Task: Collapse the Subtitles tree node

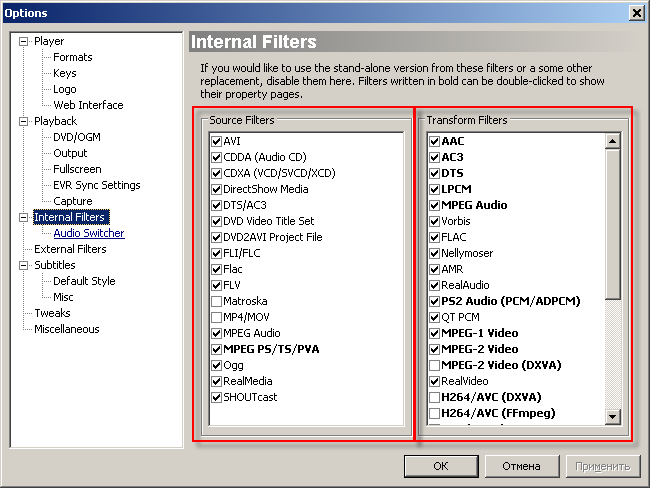Action: pyautogui.click(x=24, y=265)
